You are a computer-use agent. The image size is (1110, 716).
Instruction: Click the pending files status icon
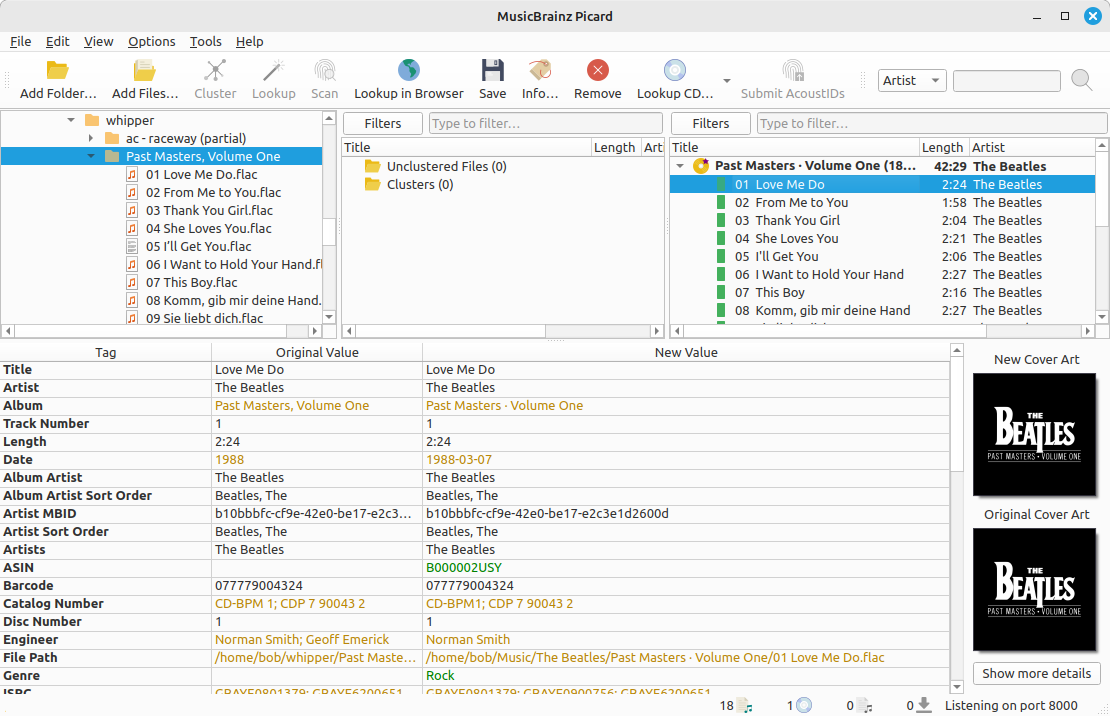(x=864, y=705)
